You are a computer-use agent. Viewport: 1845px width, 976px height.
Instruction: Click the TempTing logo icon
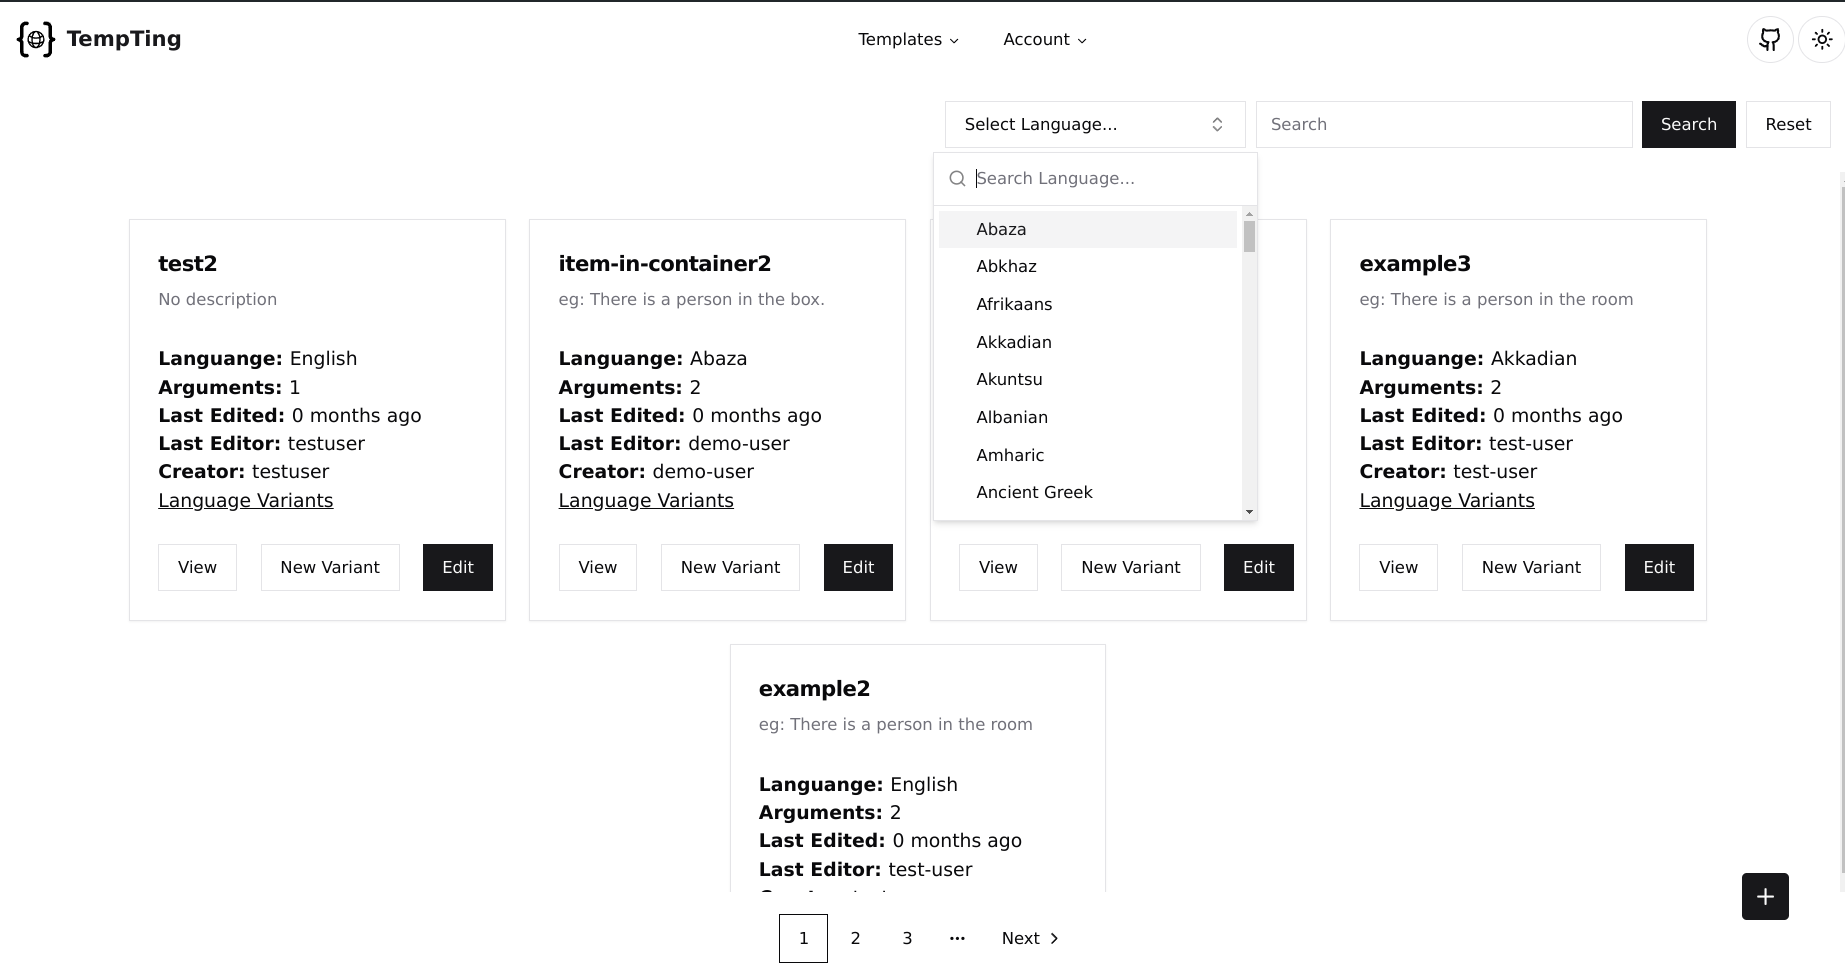coord(36,40)
